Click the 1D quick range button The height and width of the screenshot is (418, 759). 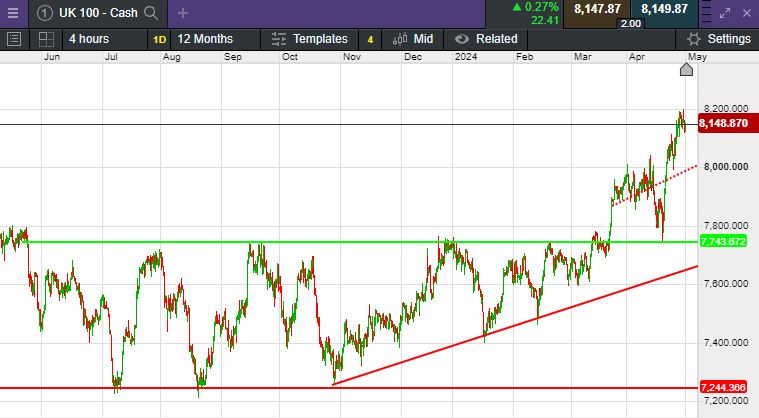[x=159, y=40]
